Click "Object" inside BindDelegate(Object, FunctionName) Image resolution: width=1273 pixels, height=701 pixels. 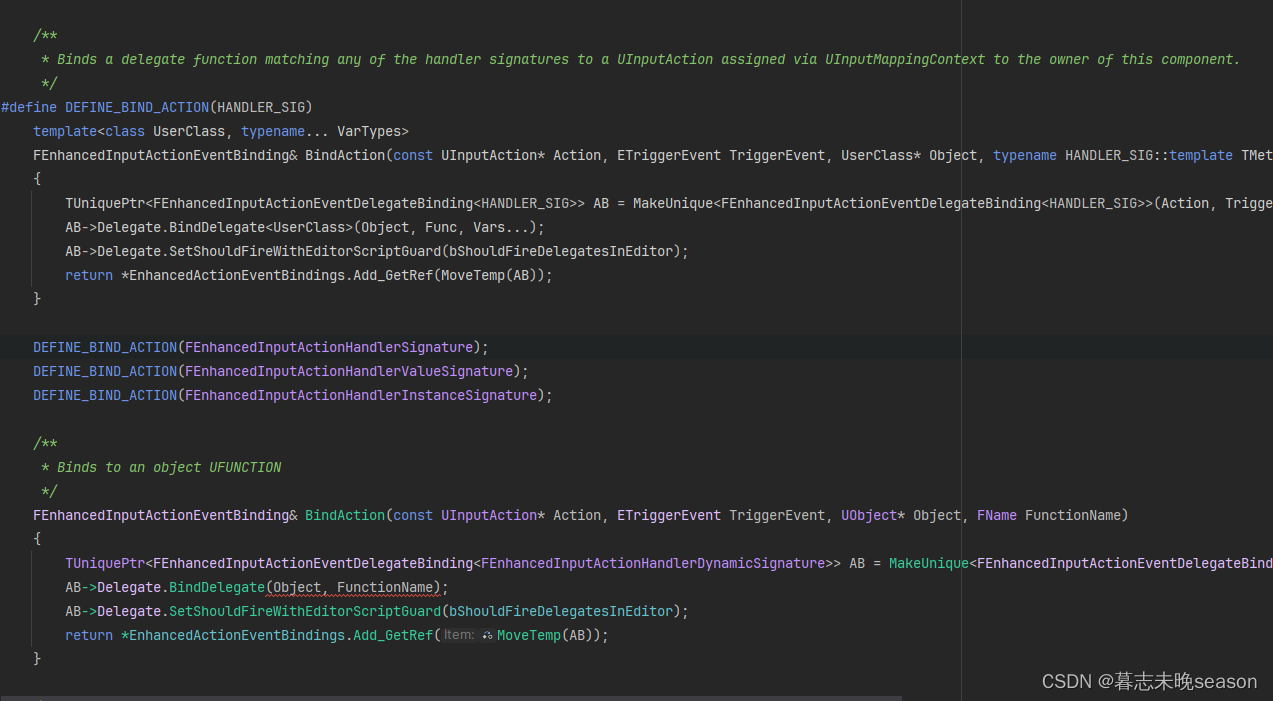pos(297,587)
